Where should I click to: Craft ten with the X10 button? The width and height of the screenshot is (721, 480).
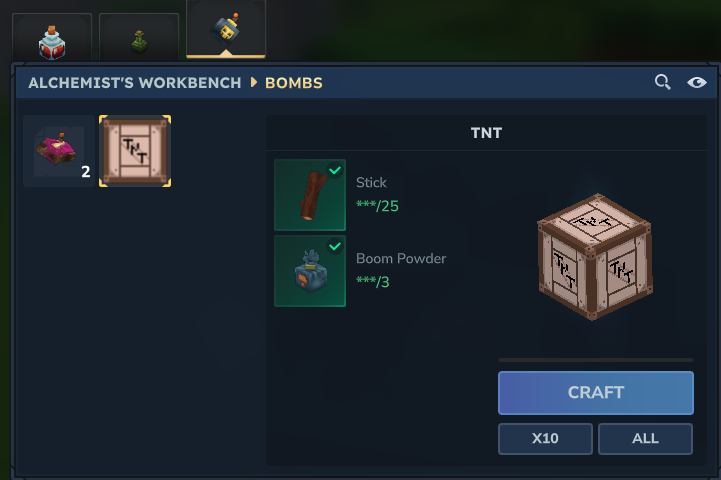point(545,439)
